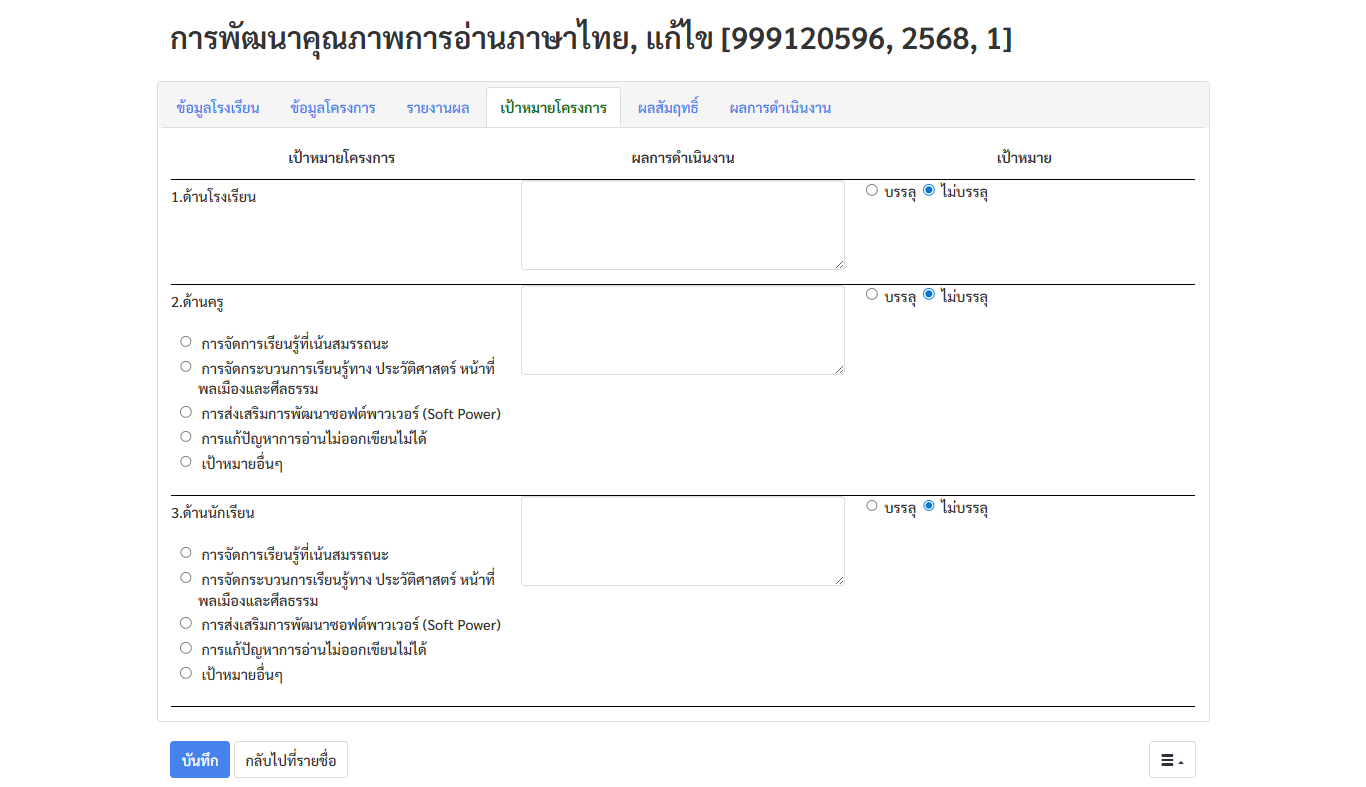1366x787 pixels.
Task: Select เป้าหมายอื่นๆ under ด้านครู
Action: tap(186, 462)
